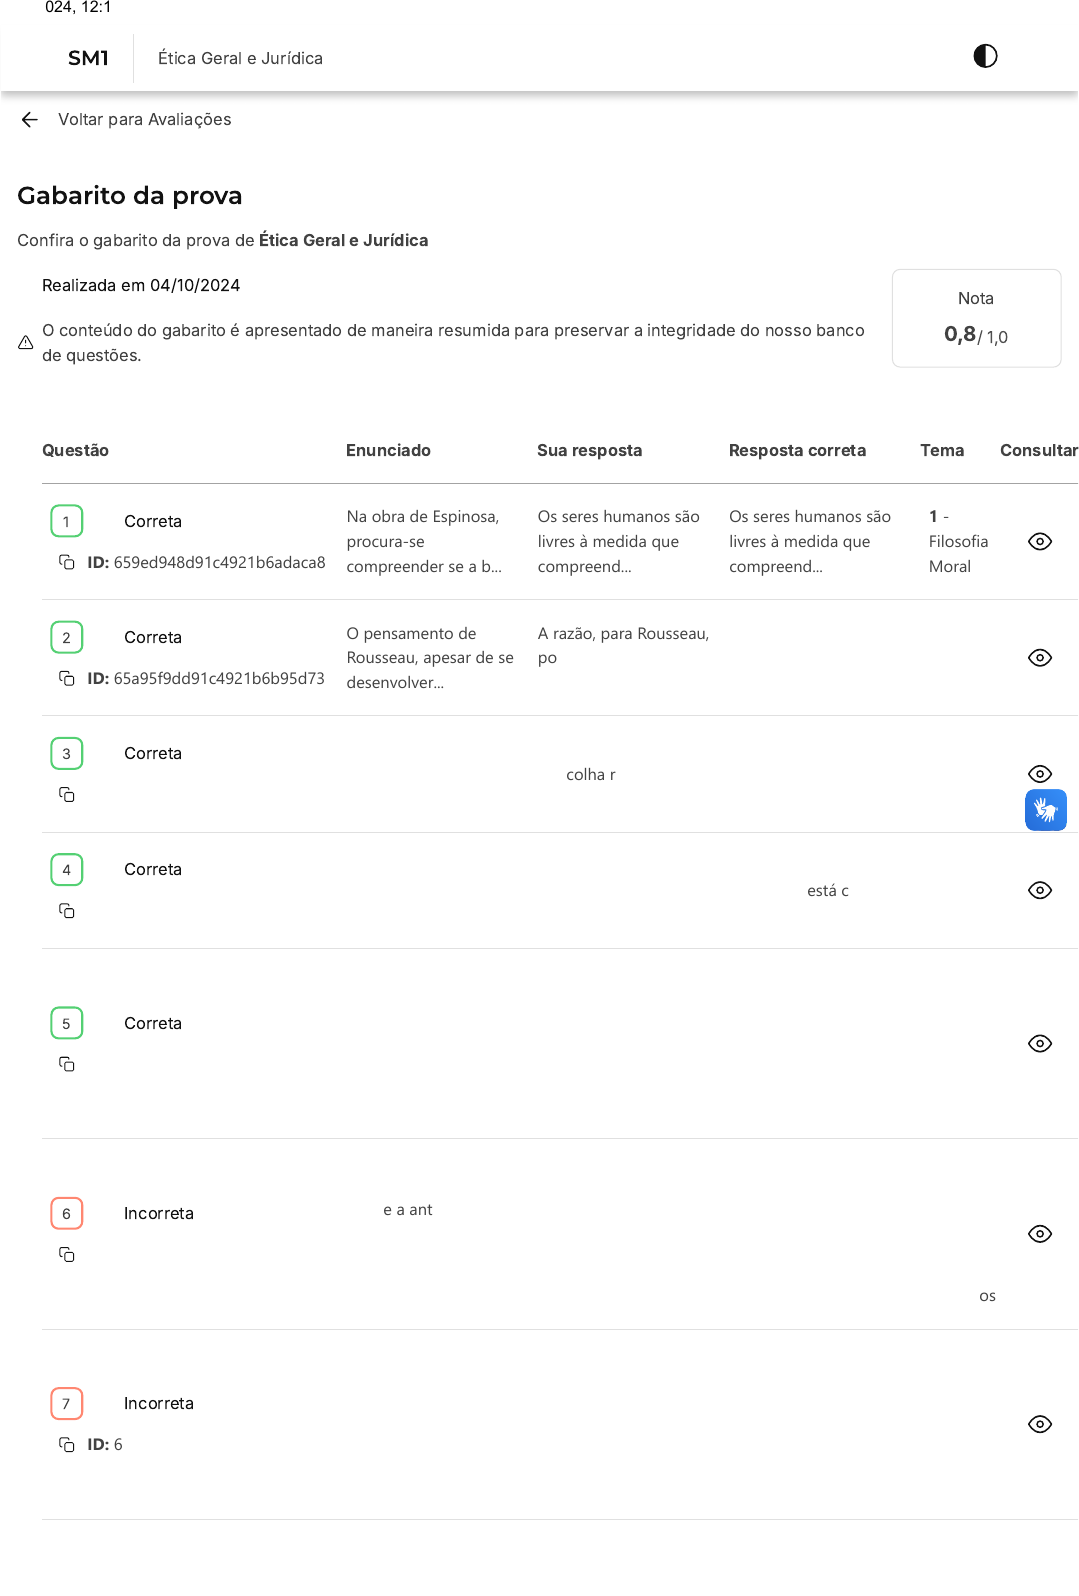Click the back arrow icon

pyautogui.click(x=30, y=120)
